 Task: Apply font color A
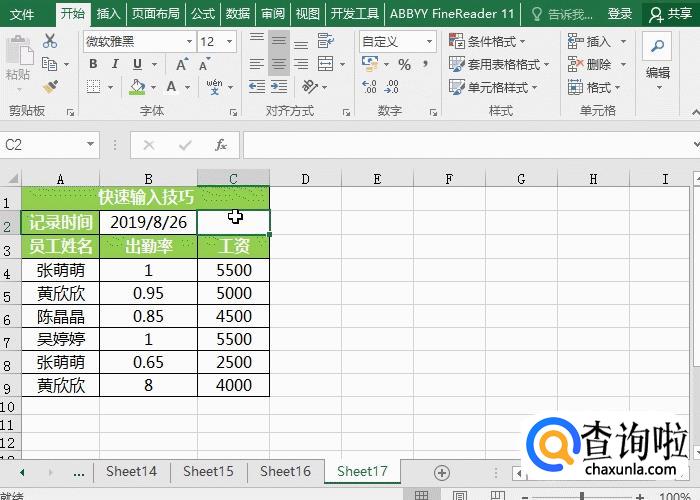(171, 87)
